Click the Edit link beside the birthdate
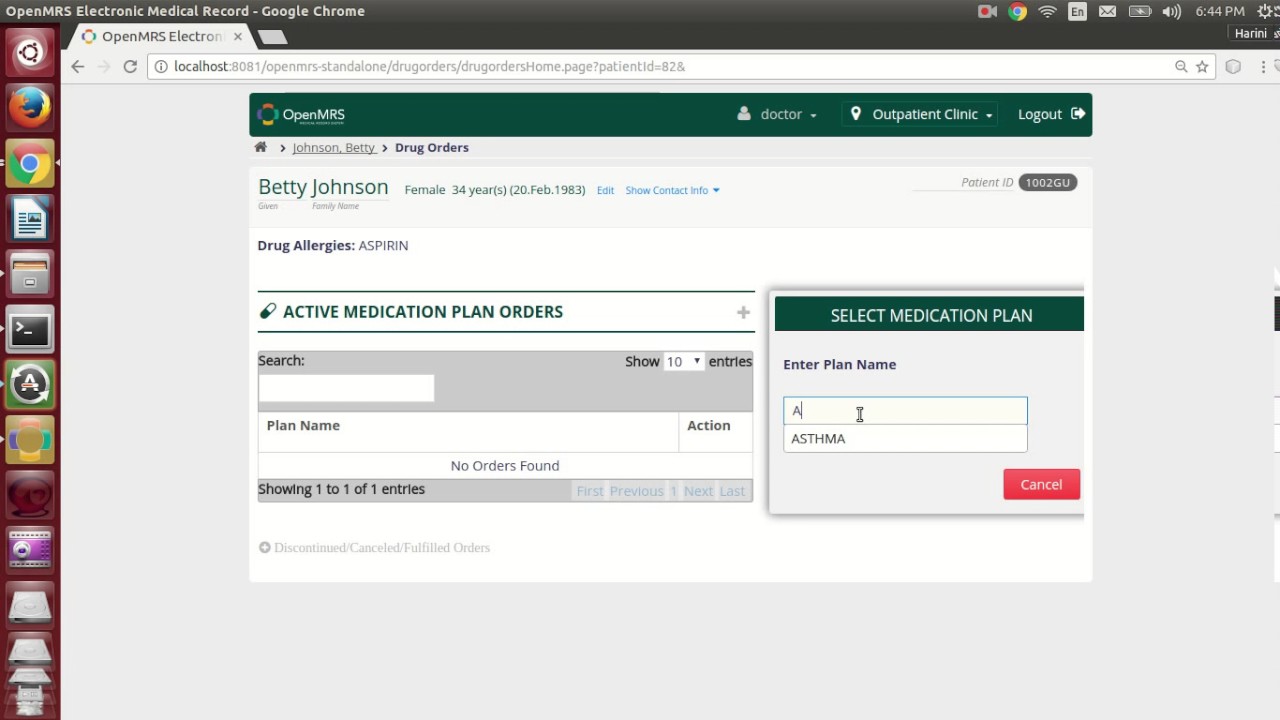This screenshot has height=720, width=1280. pyautogui.click(x=605, y=190)
